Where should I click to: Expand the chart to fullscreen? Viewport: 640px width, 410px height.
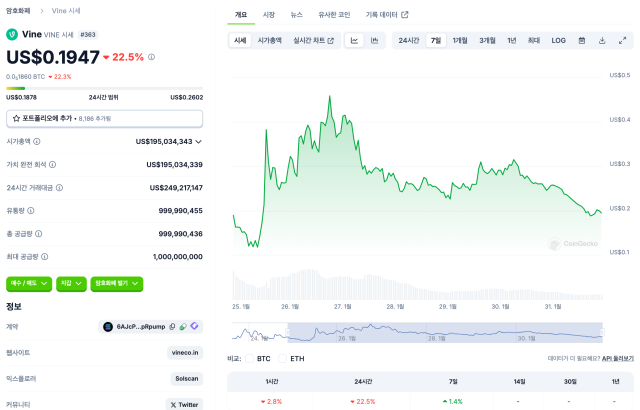click(x=623, y=41)
